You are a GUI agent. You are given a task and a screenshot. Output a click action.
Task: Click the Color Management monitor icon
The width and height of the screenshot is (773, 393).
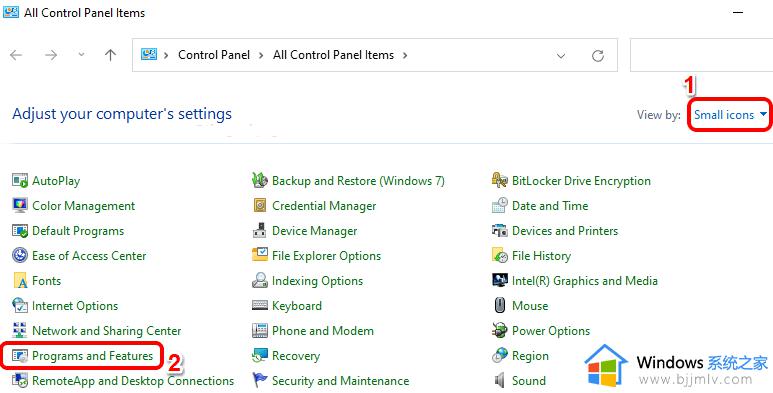20,206
